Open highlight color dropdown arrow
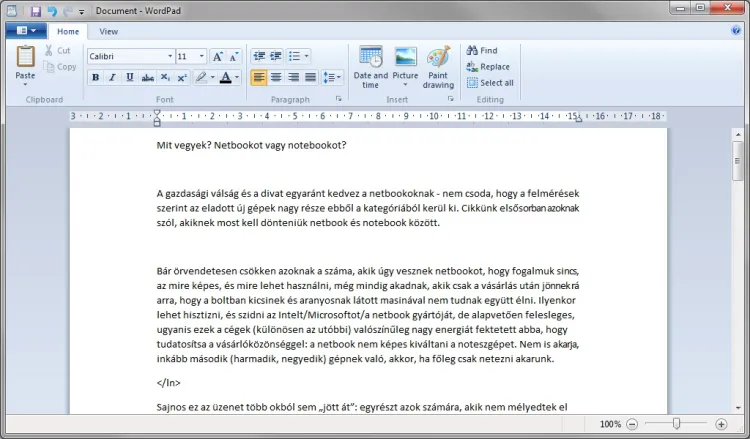The image size is (750, 439). (x=212, y=77)
